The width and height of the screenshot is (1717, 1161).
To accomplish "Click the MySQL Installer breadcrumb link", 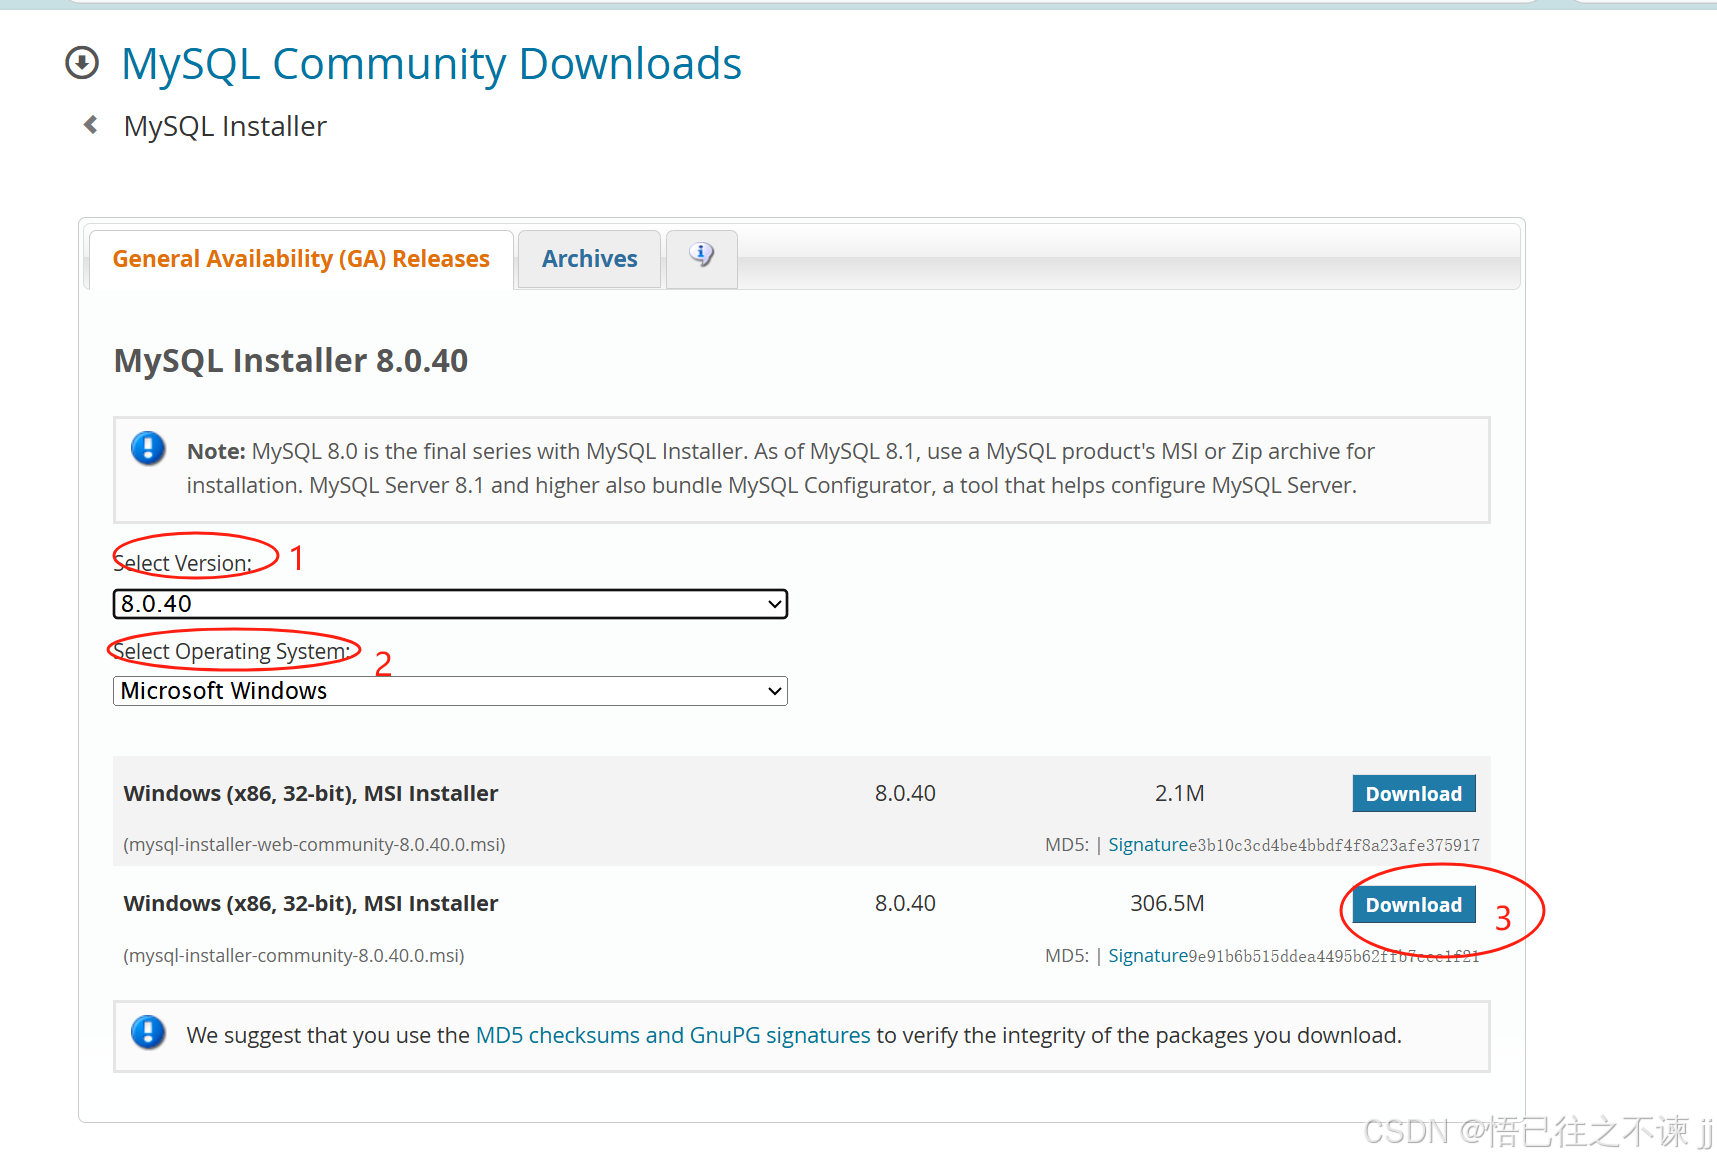I will coord(224,125).
